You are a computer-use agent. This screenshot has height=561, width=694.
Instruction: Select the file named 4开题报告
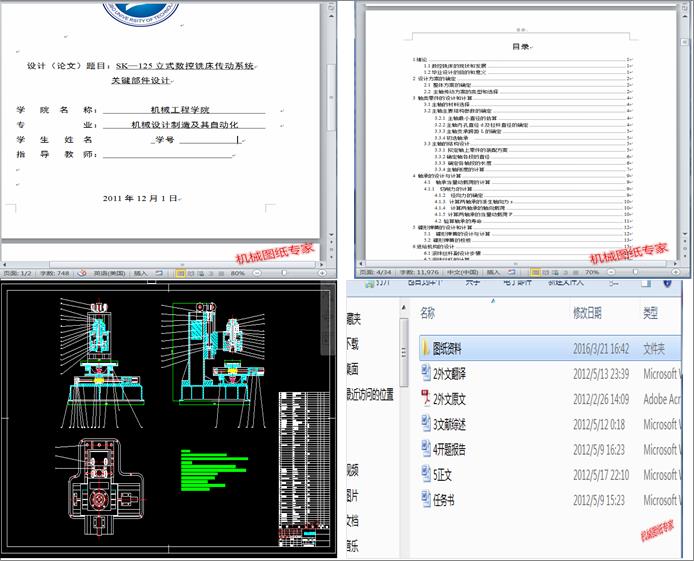click(x=449, y=450)
